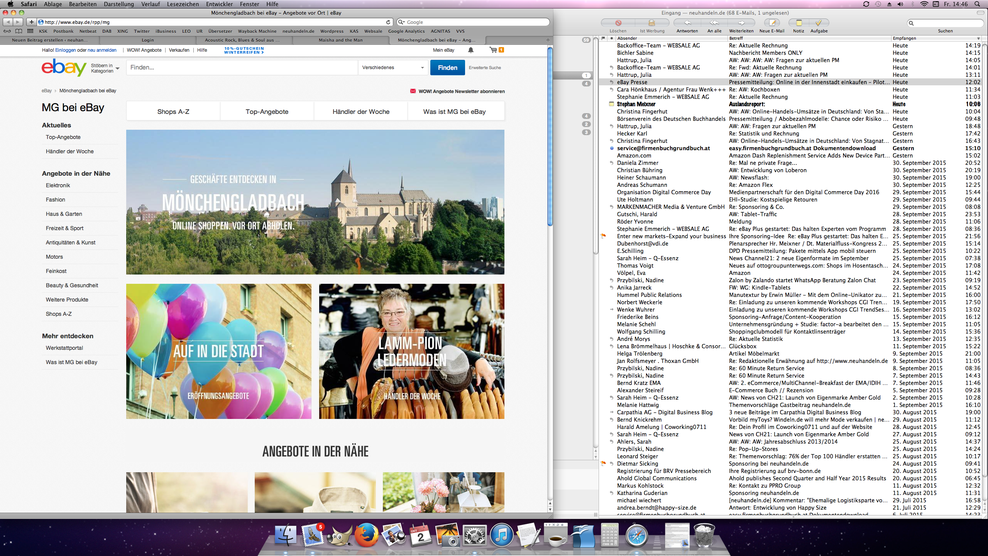988x556 pixels.
Task: Open Top Sites grid icon in the bookmarks bar
Action: tap(30, 31)
